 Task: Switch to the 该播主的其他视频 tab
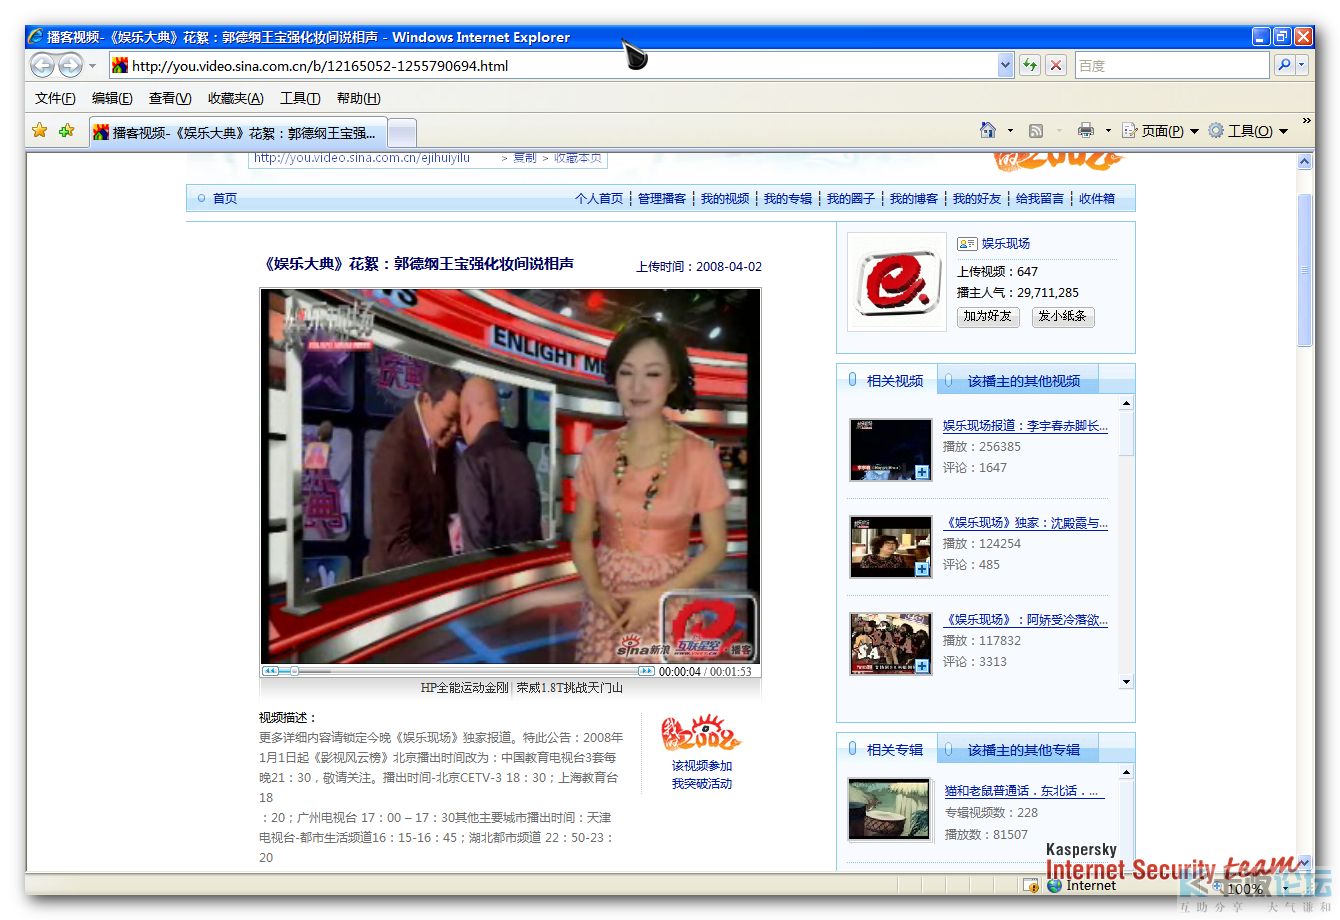coord(1018,381)
